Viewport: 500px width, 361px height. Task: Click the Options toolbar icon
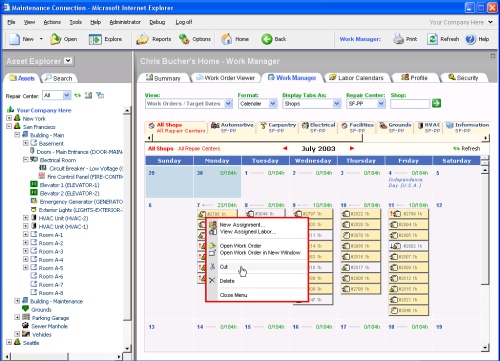click(184, 39)
